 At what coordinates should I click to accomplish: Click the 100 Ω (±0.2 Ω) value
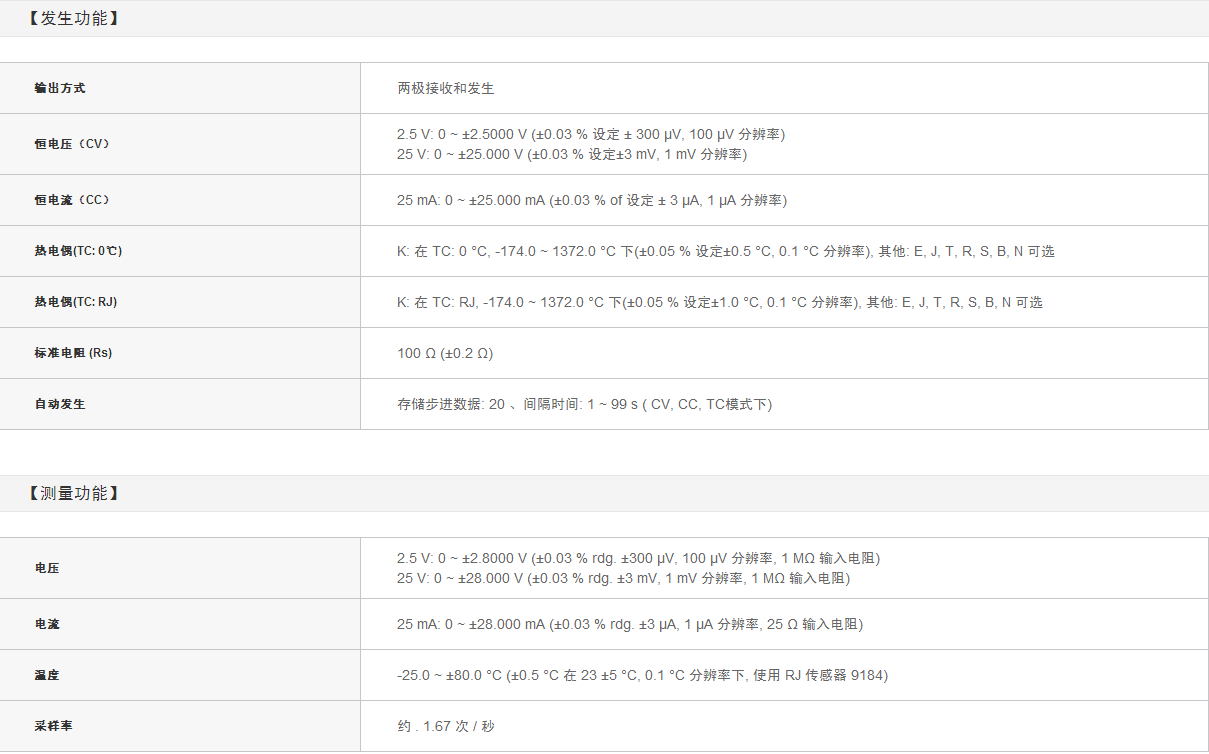[x=445, y=353]
